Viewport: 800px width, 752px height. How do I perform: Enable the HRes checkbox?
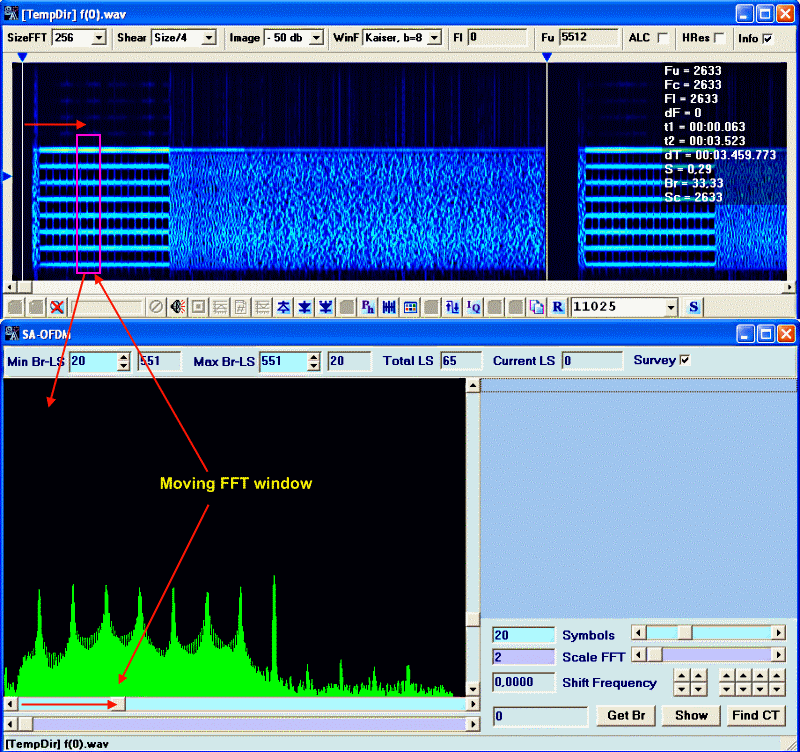pyautogui.click(x=719, y=38)
